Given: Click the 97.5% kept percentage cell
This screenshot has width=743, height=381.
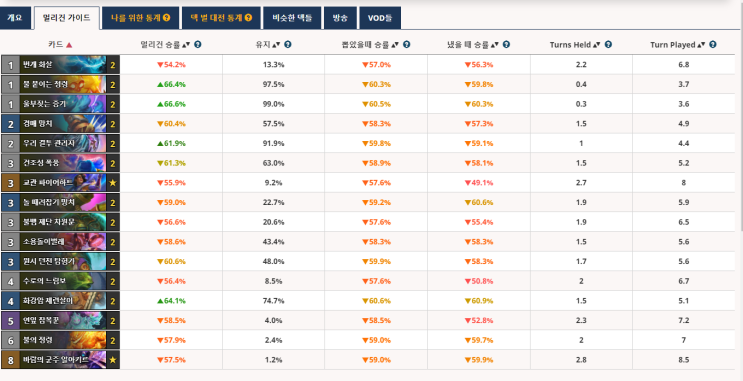Looking at the screenshot, I should (x=273, y=84).
